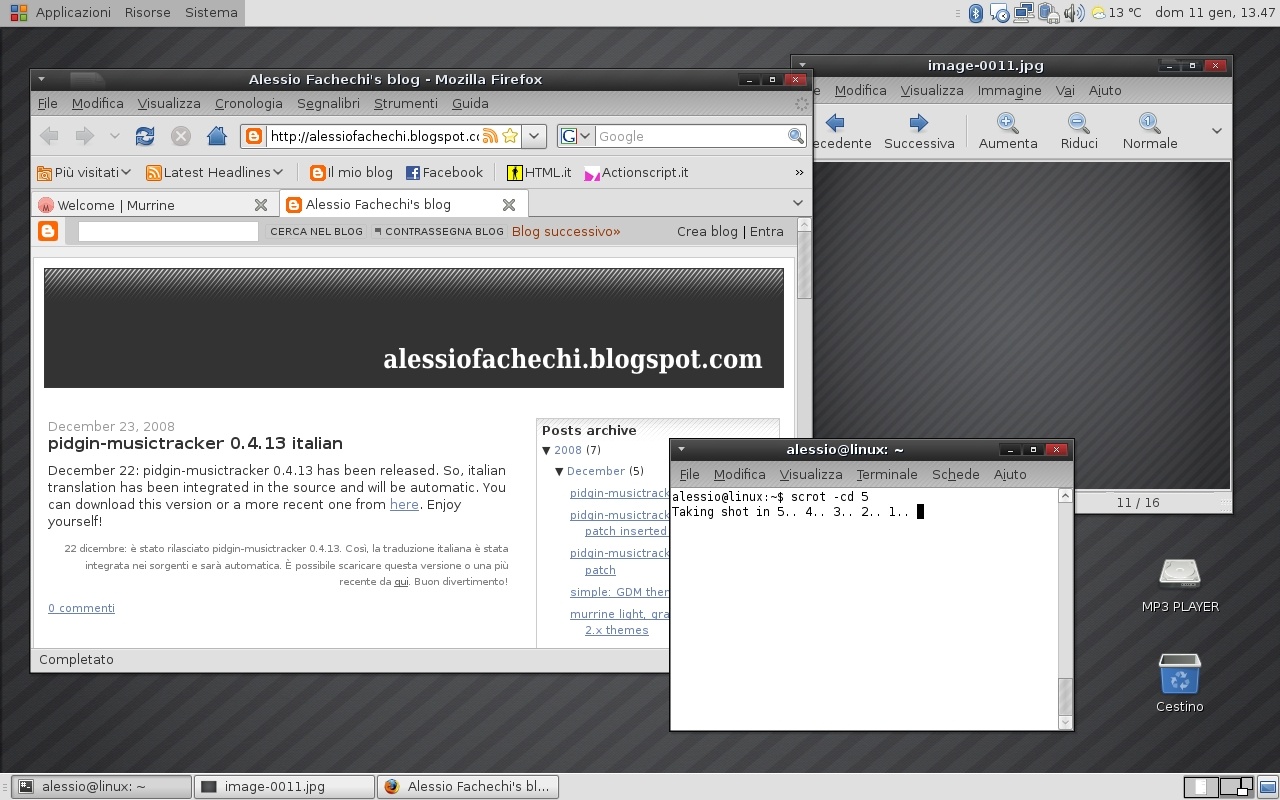Viewport: 1280px width, 800px height.
Task: Open Sistema menu in top panel
Action: point(211,13)
